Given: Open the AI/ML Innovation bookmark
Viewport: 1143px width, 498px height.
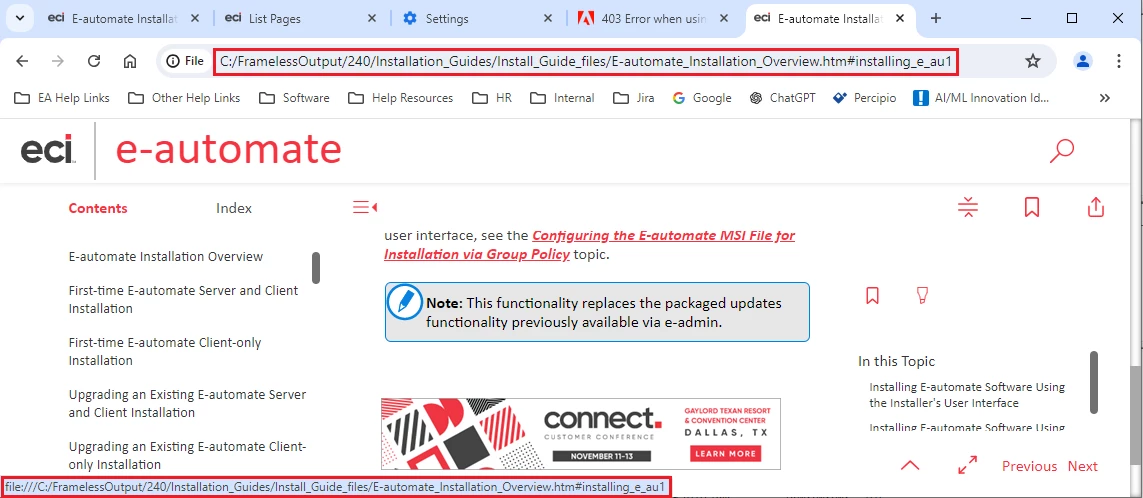Looking at the screenshot, I should [981, 98].
